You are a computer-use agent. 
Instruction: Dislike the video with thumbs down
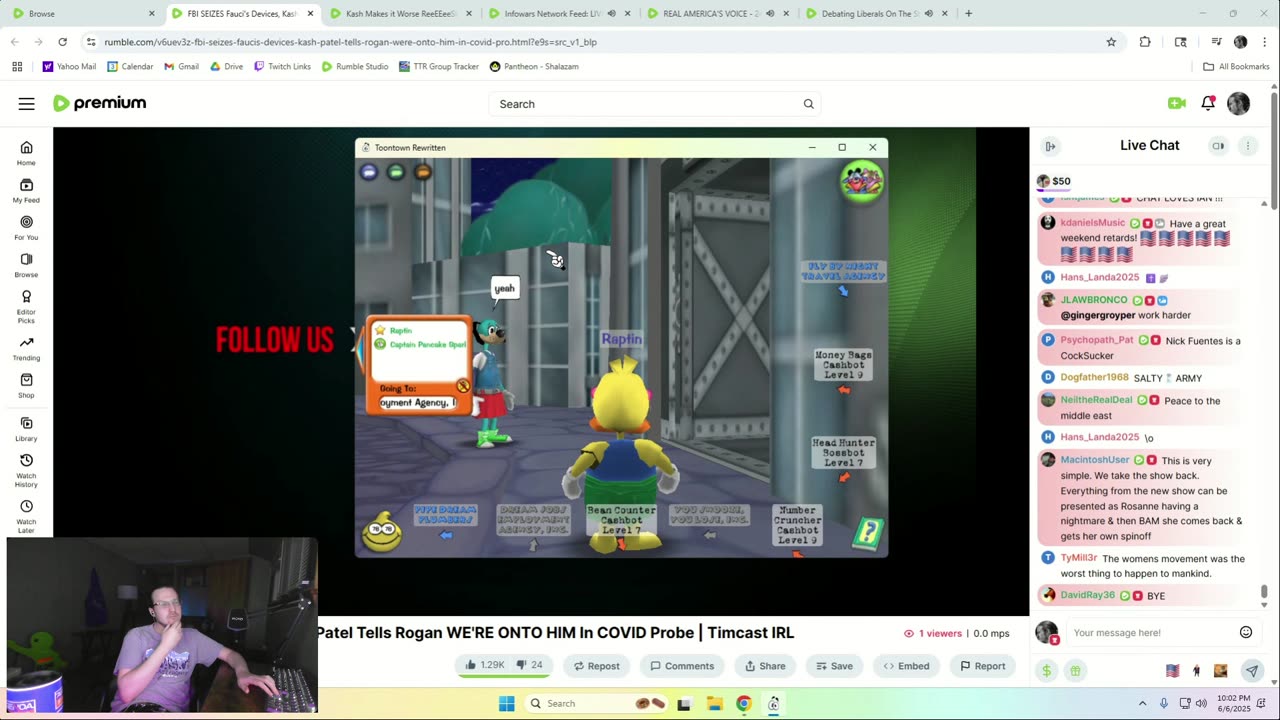(x=530, y=665)
